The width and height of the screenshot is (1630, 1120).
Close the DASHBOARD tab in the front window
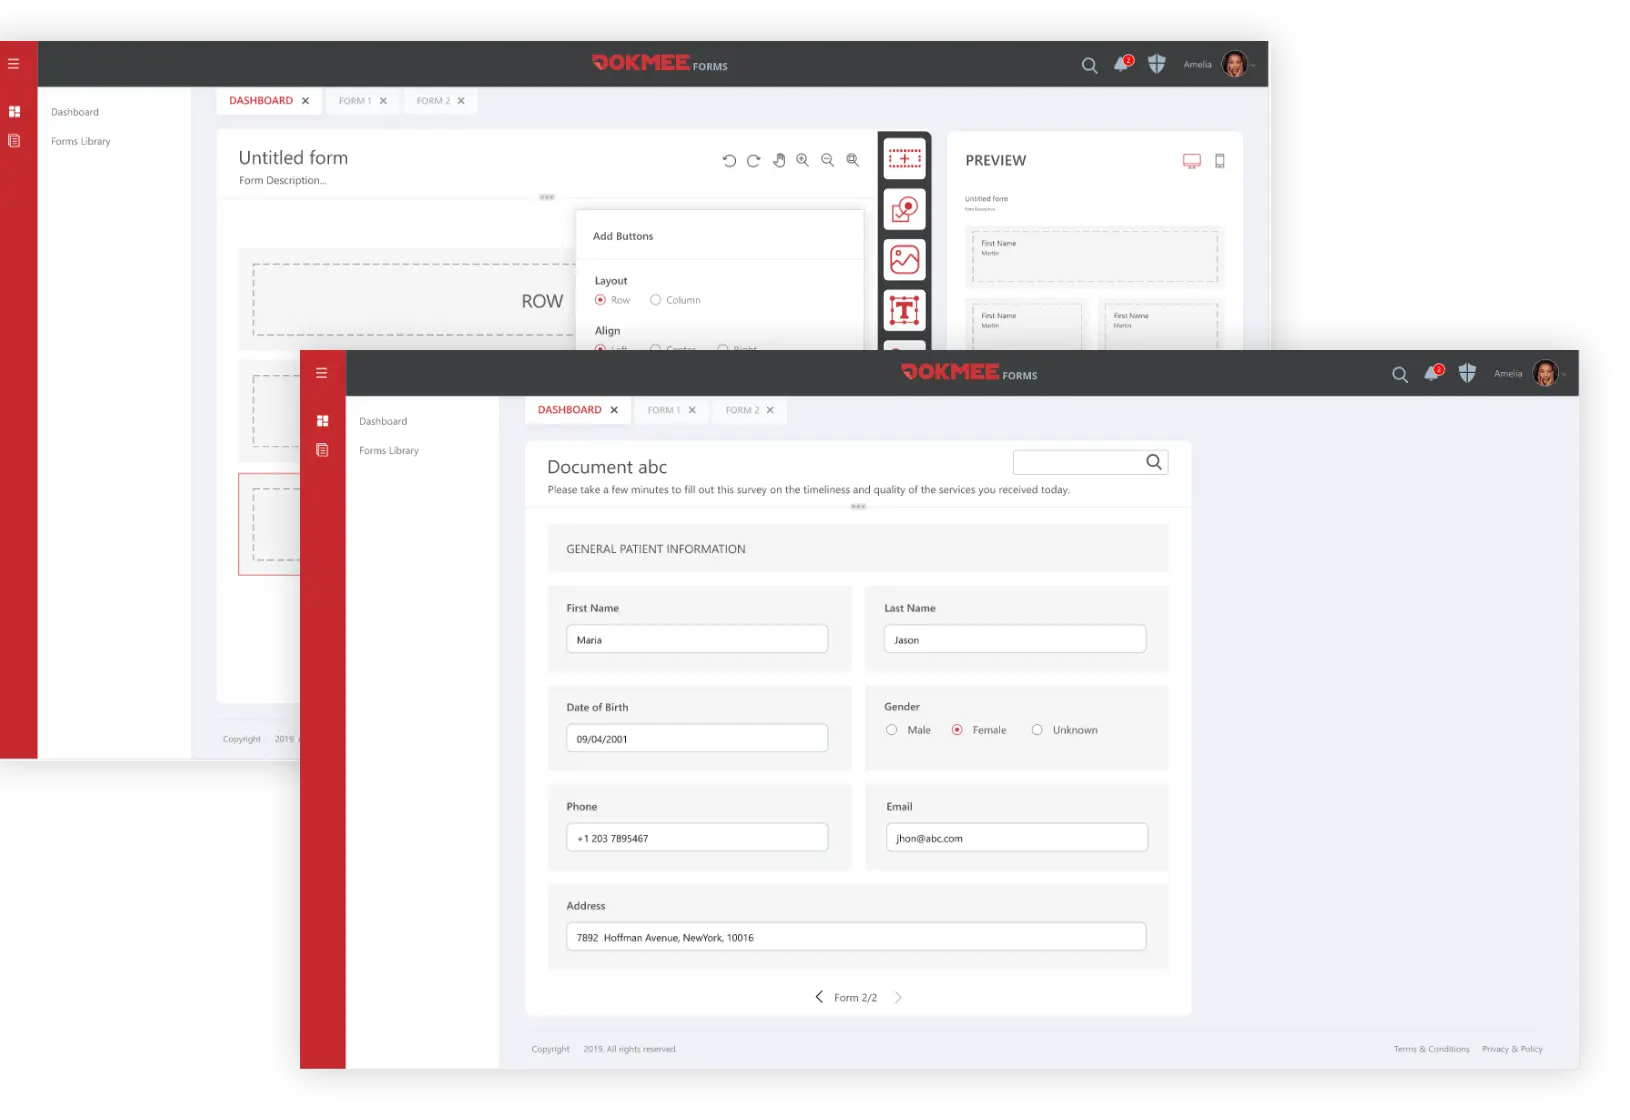coord(614,410)
